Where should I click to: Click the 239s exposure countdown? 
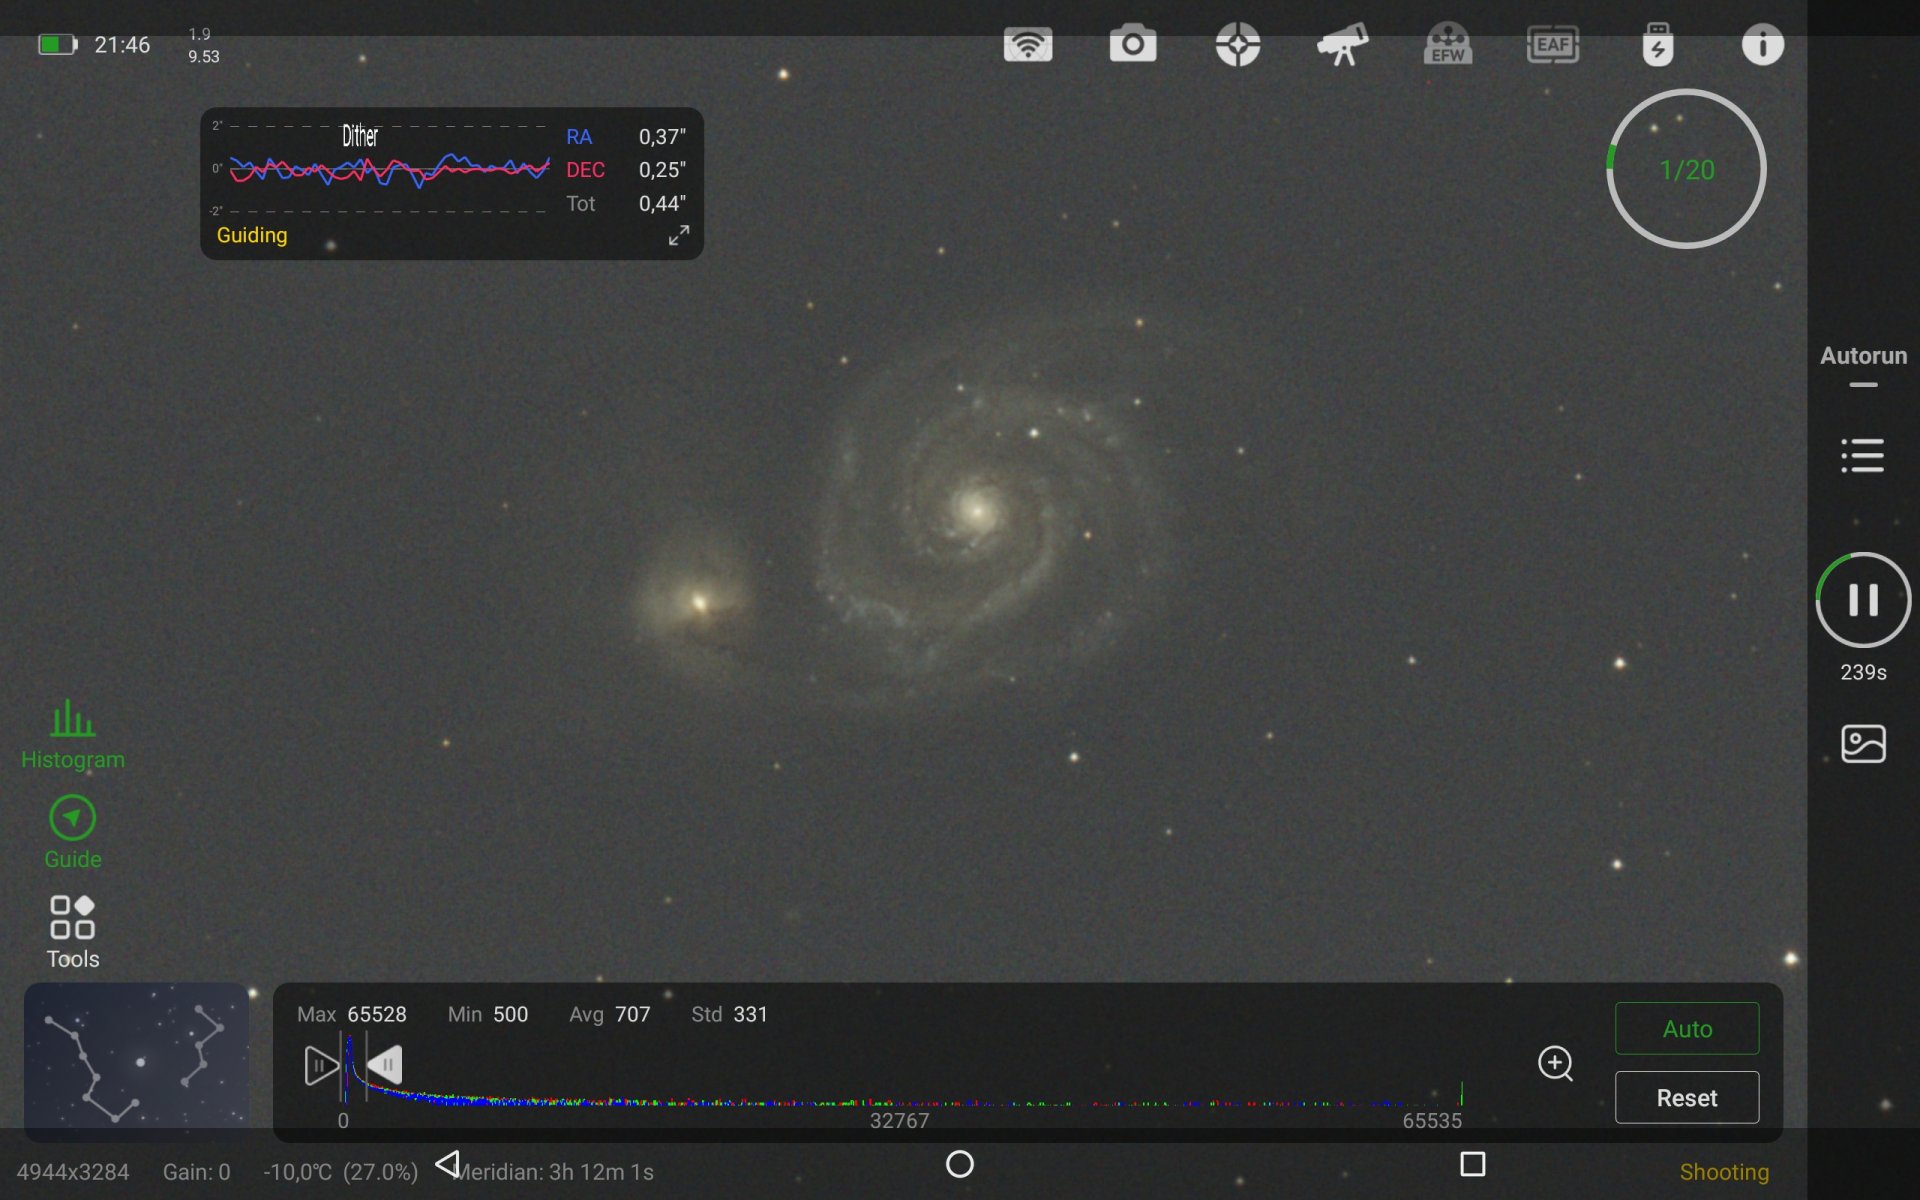coord(1863,672)
